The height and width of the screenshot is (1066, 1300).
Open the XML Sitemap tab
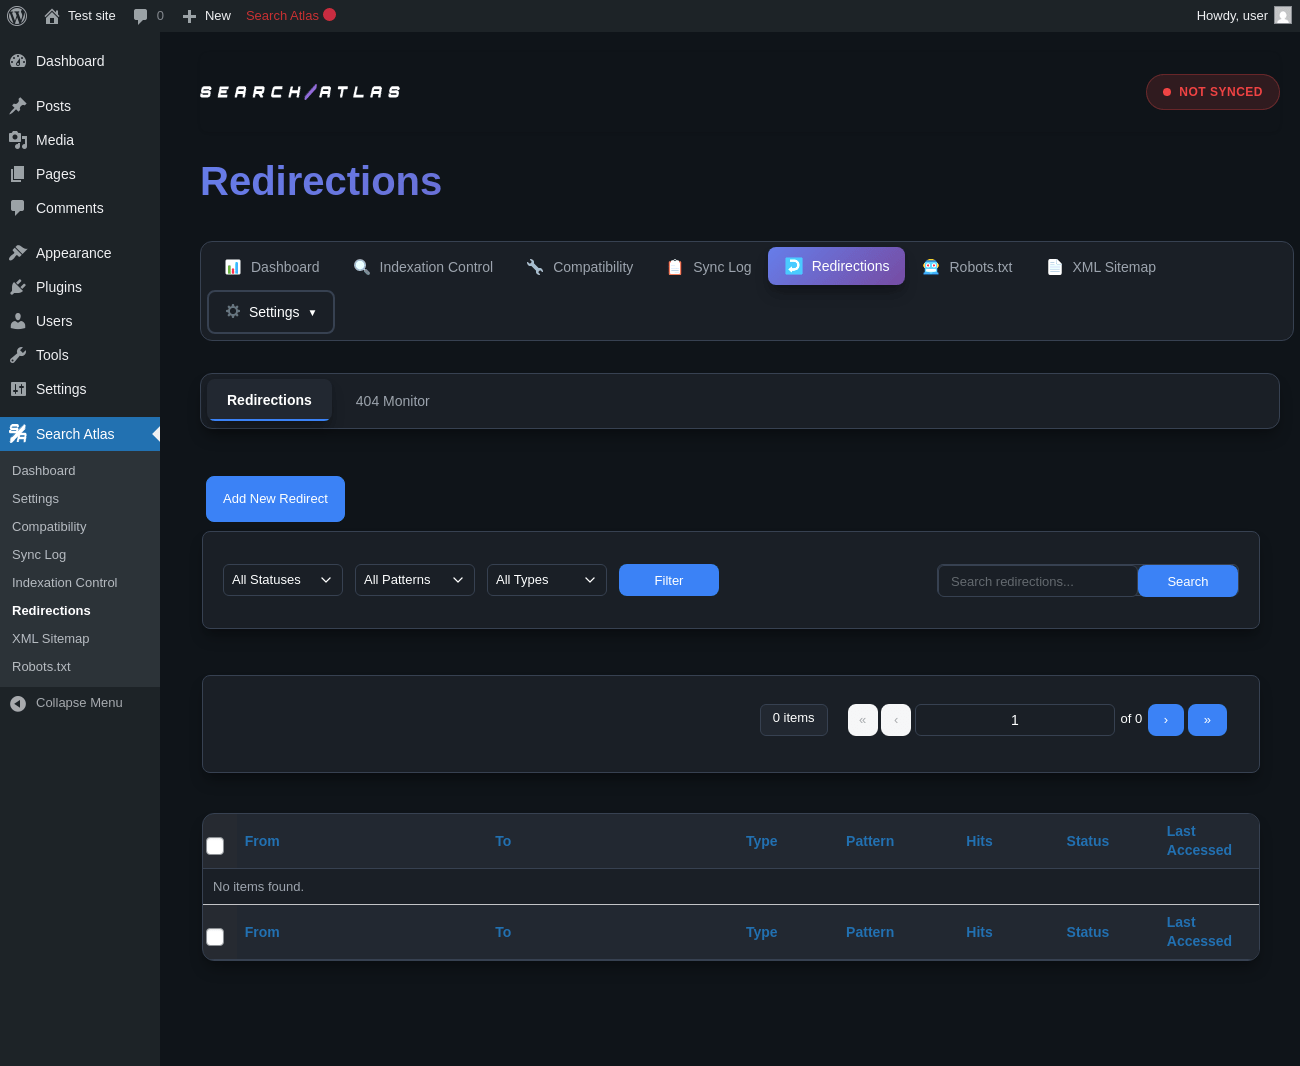point(1101,267)
